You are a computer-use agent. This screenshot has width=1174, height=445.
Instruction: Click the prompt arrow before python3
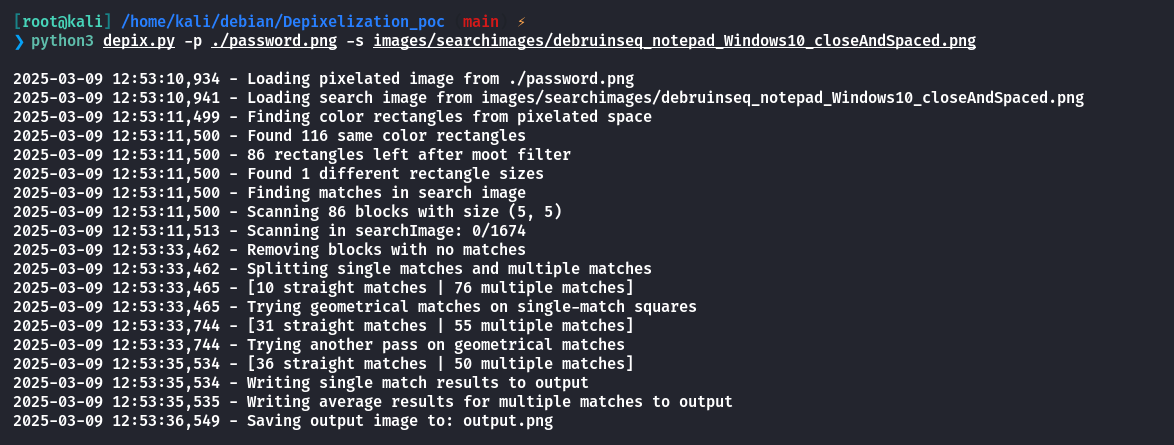point(19,40)
